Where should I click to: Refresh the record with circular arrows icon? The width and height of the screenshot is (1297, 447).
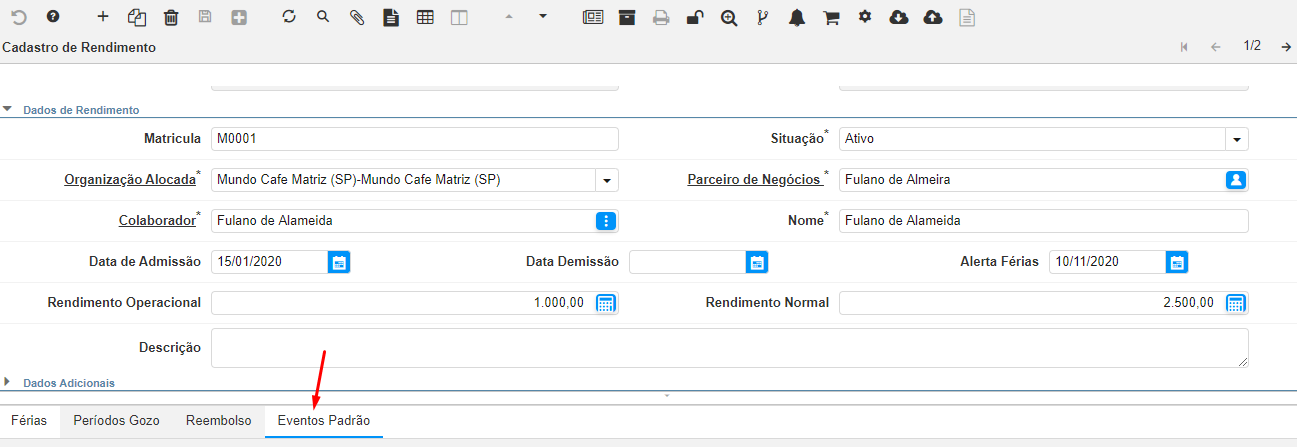click(x=289, y=17)
